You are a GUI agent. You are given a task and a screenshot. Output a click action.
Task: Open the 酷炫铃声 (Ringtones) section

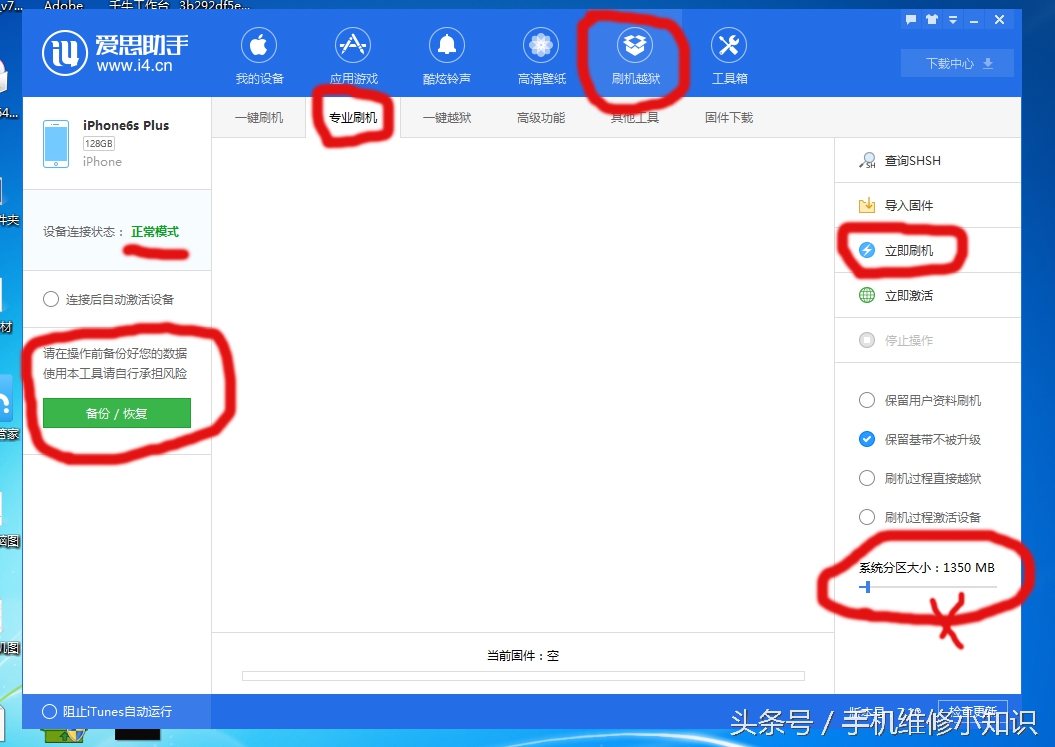[446, 55]
